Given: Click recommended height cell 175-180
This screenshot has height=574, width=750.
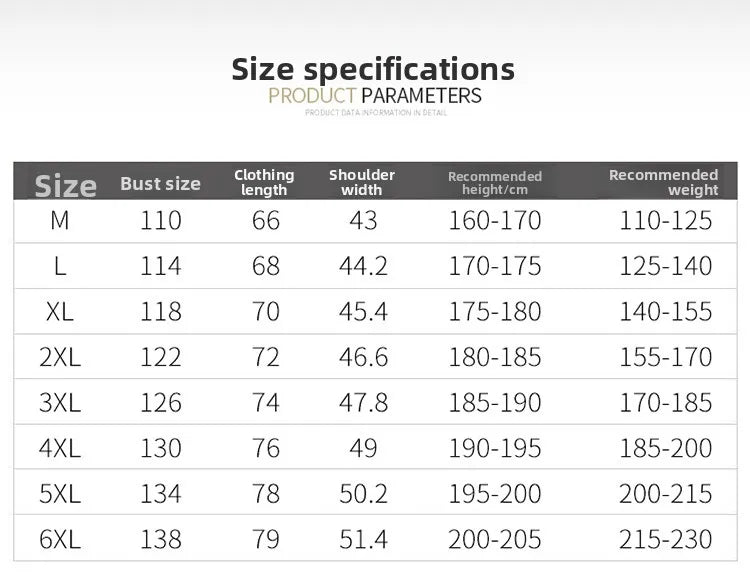Looking at the screenshot, I should (495, 312).
